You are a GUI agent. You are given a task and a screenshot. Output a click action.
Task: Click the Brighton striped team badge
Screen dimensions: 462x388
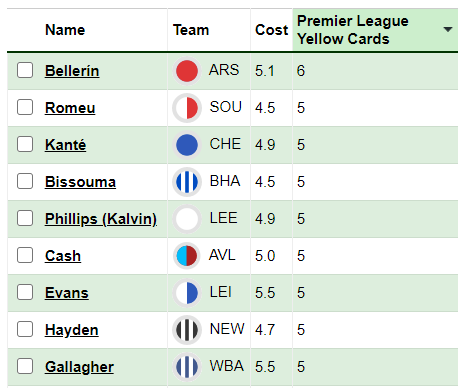(187, 182)
